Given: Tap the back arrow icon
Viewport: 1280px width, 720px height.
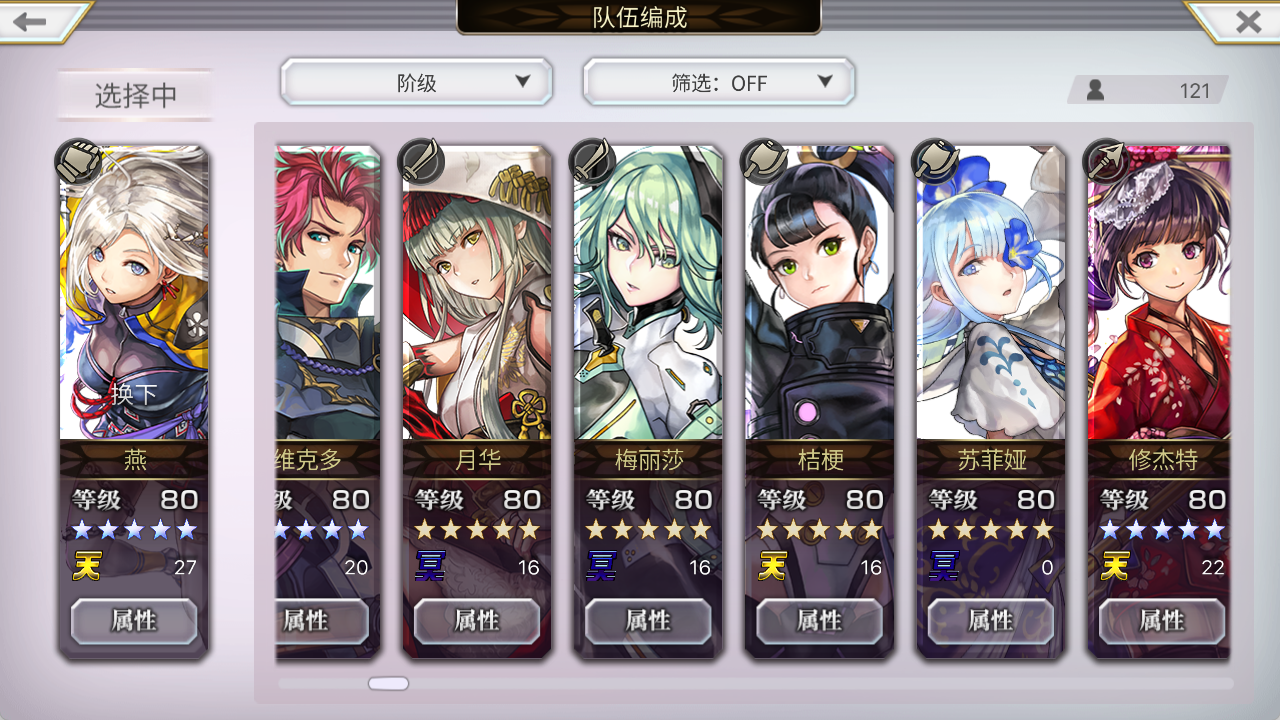Looking at the screenshot, I should pyautogui.click(x=30, y=21).
